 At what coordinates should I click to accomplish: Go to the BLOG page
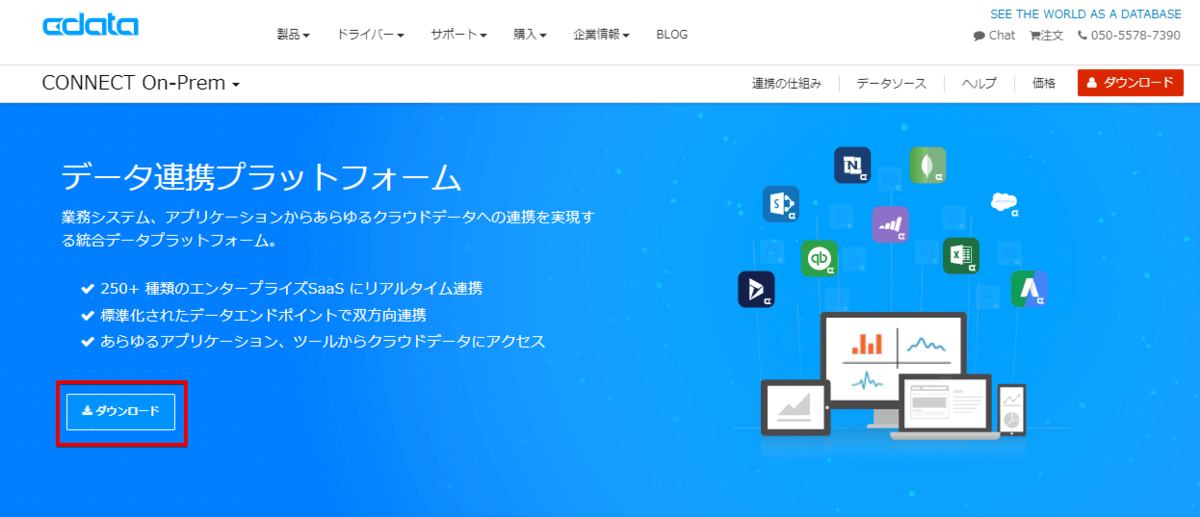[672, 35]
